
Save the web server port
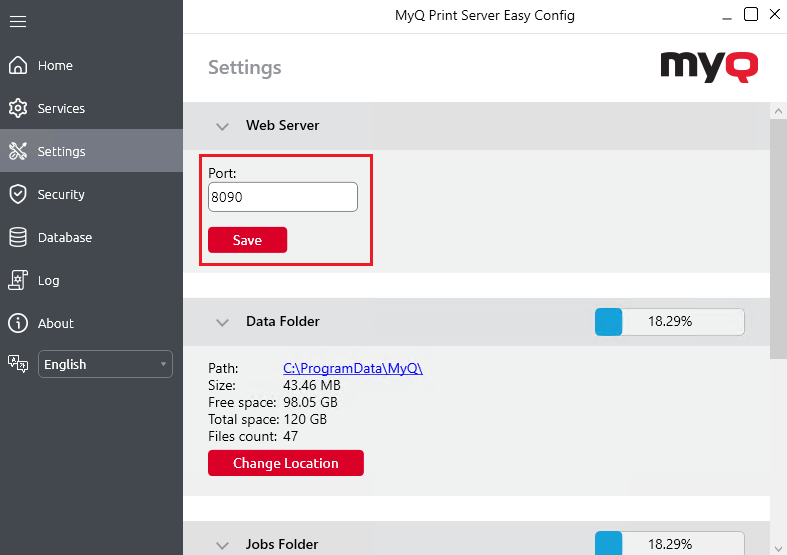247,241
